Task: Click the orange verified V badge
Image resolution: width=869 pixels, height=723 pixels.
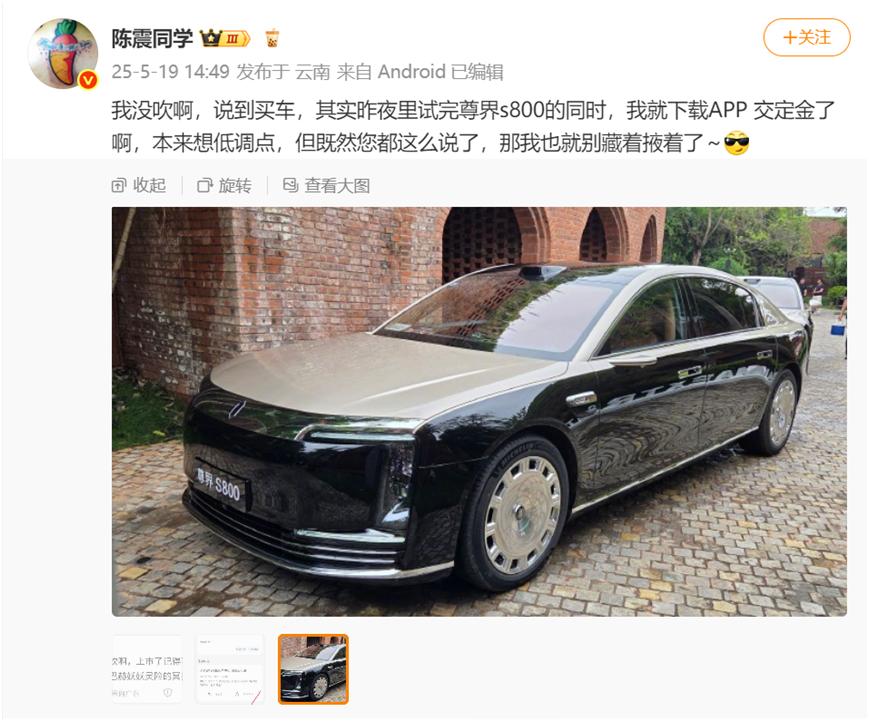Action: point(88,80)
